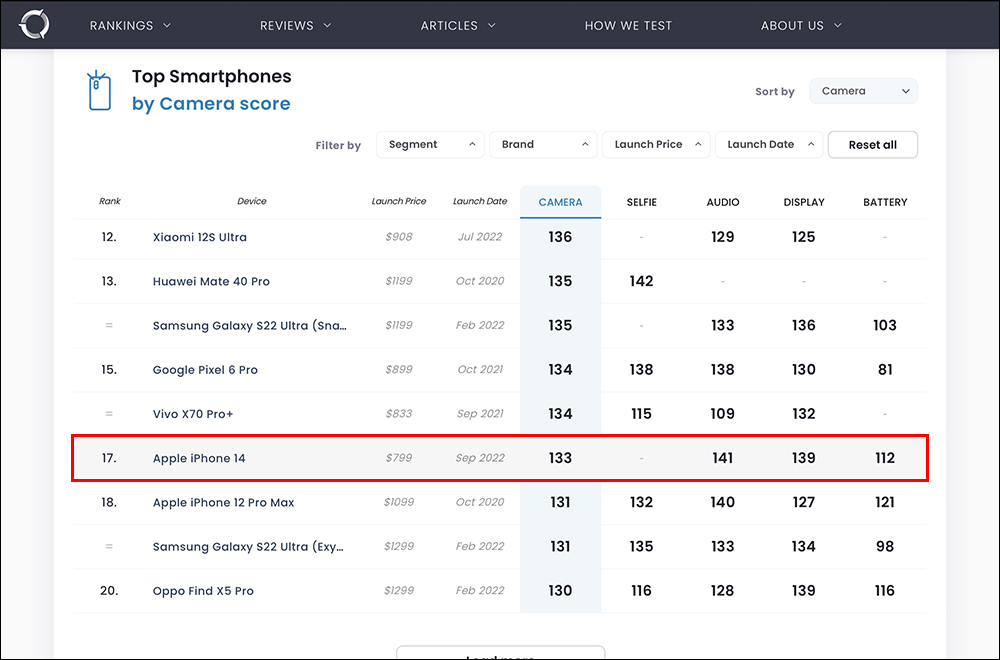The width and height of the screenshot is (1000, 660).
Task: Click the site logo in the navigation bar
Action: [34, 25]
